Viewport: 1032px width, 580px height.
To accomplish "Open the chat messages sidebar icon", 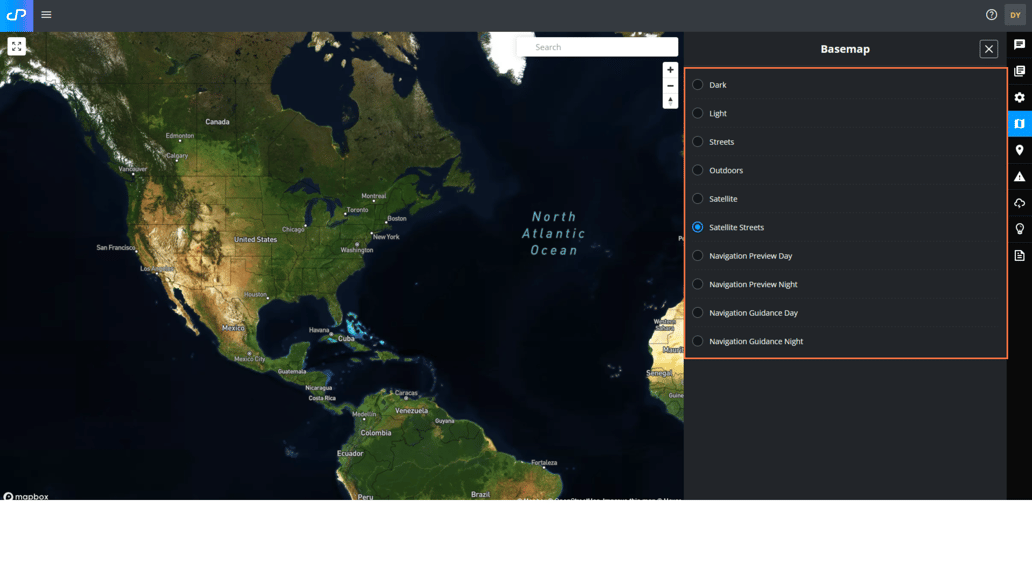I will [1019, 45].
